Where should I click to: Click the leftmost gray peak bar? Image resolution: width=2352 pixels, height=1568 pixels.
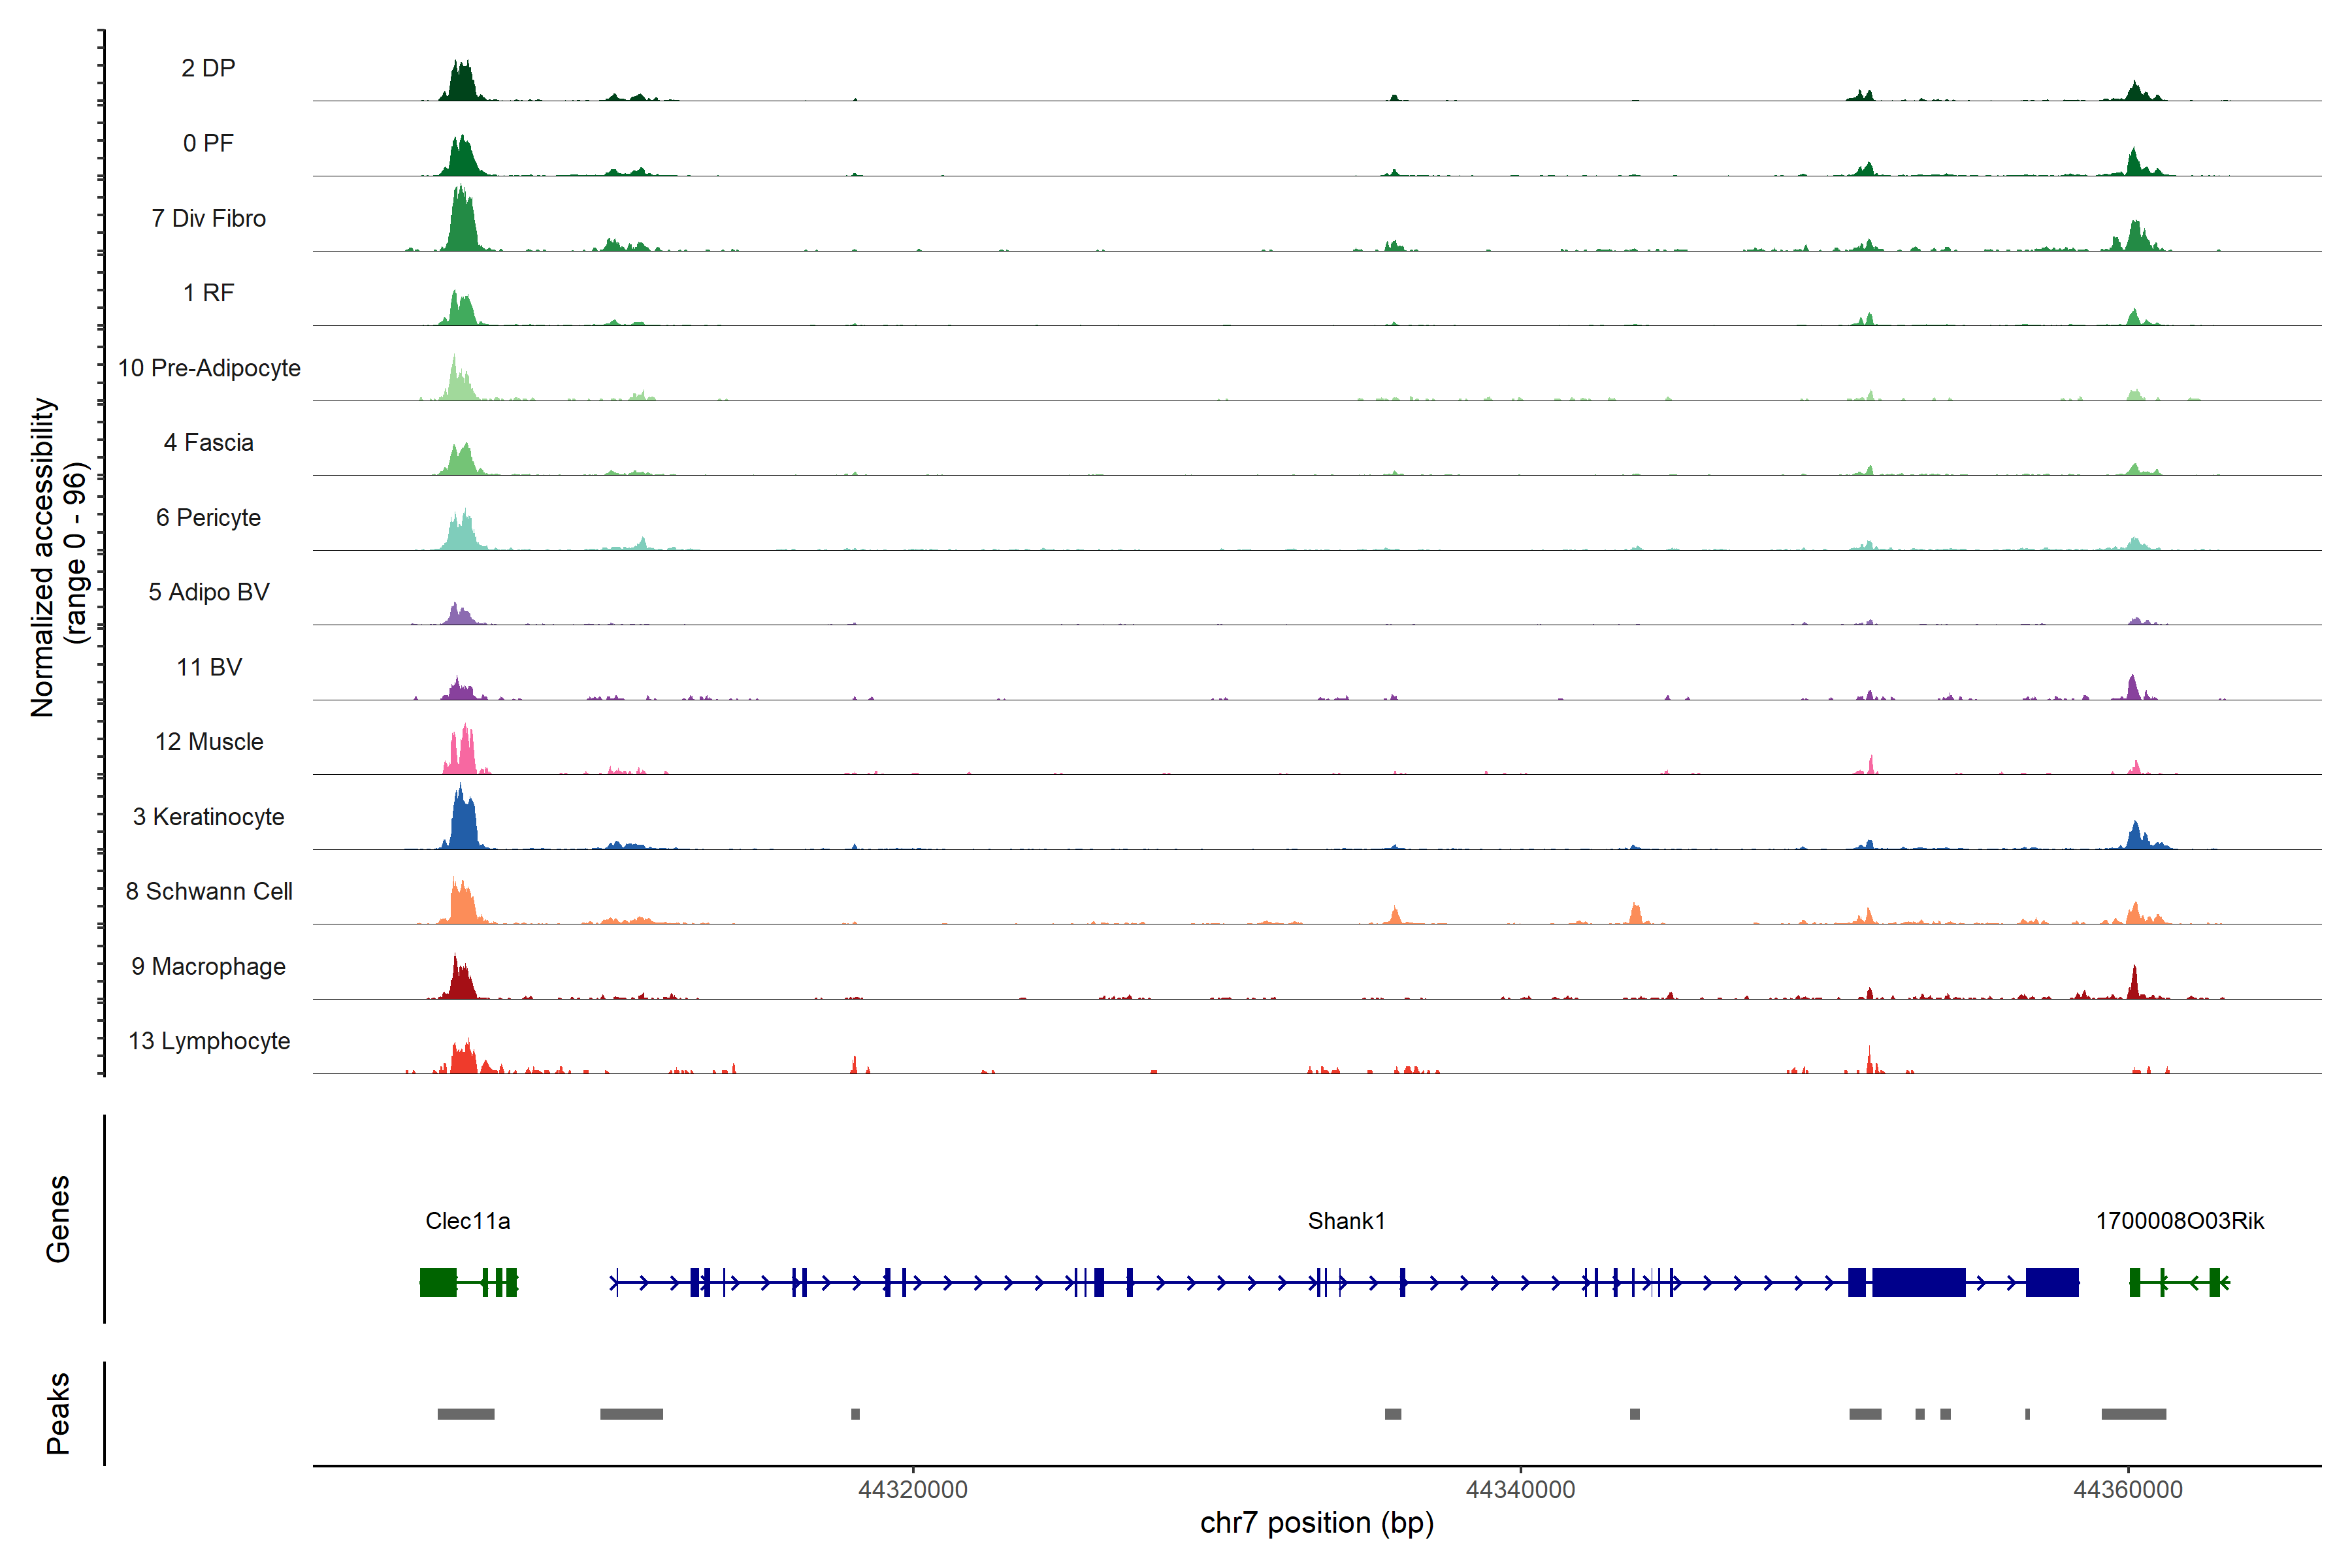click(466, 1414)
